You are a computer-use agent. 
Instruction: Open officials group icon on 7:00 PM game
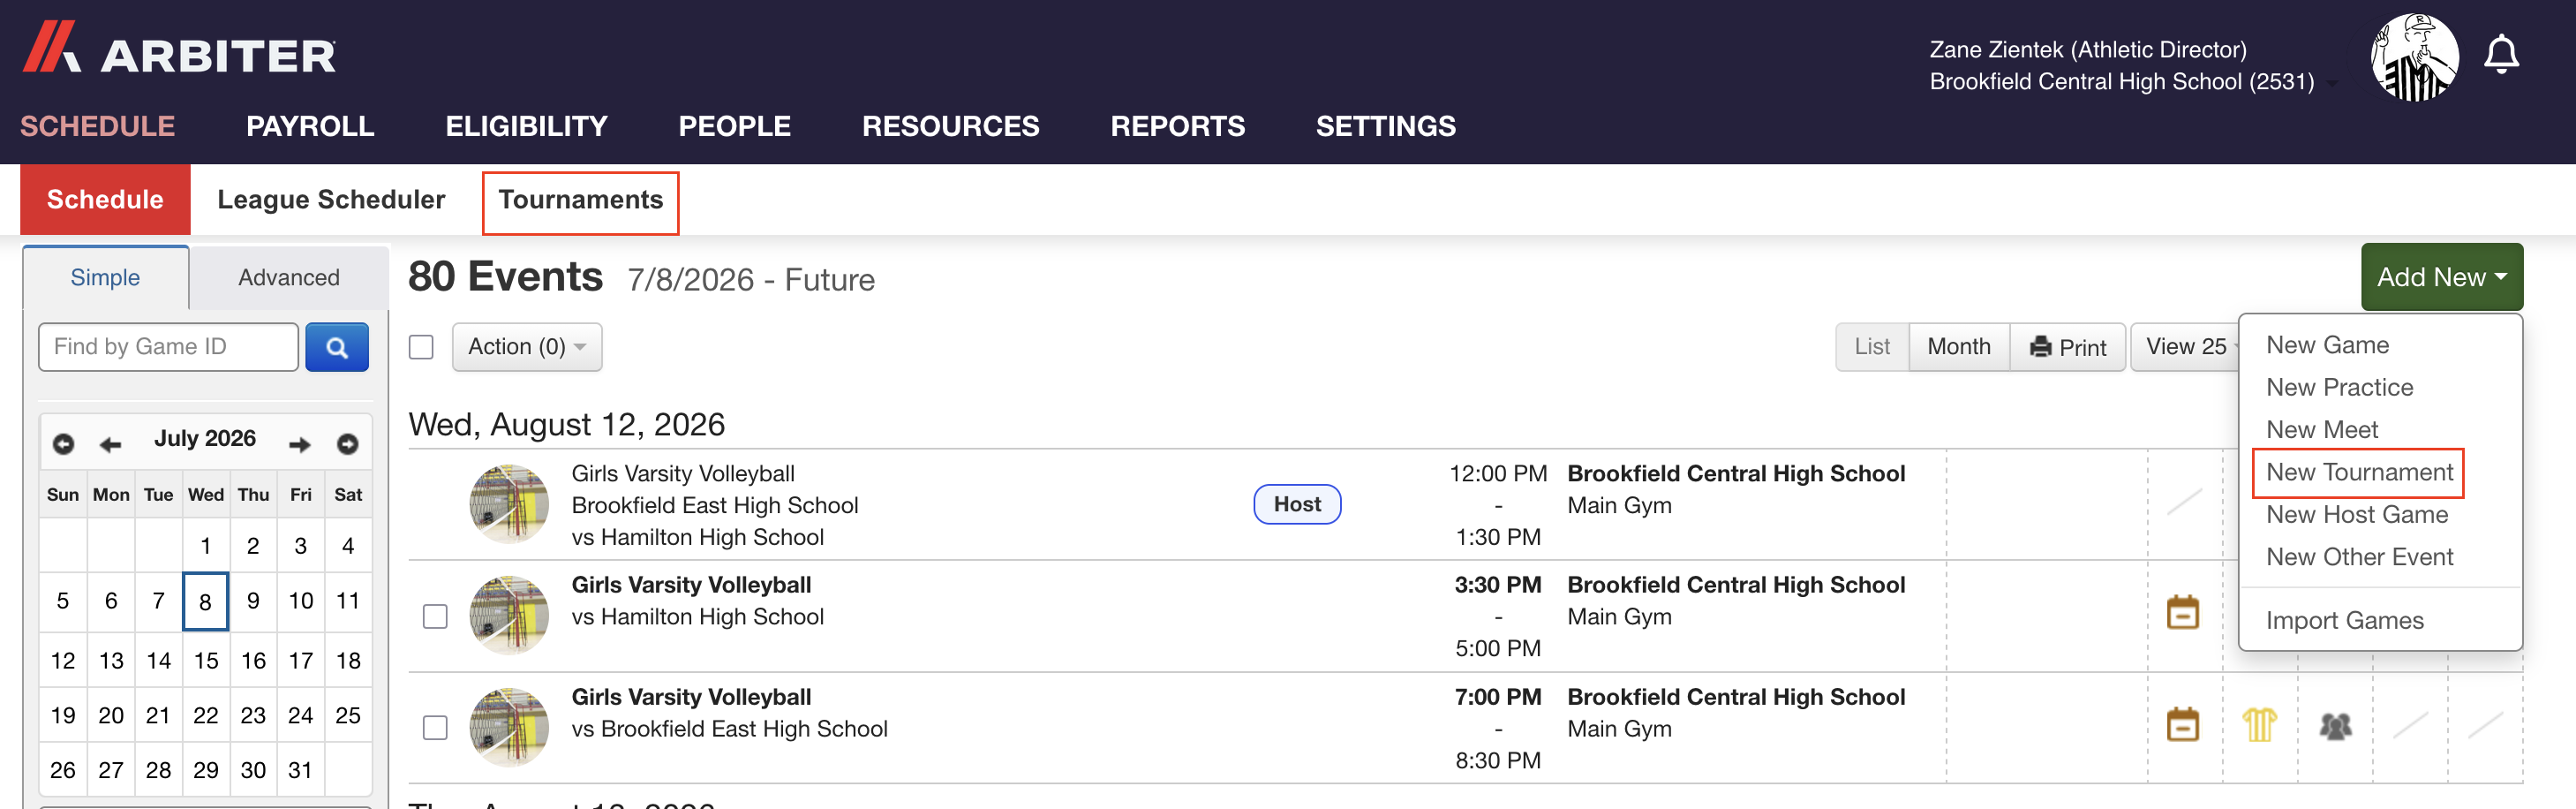(2335, 725)
